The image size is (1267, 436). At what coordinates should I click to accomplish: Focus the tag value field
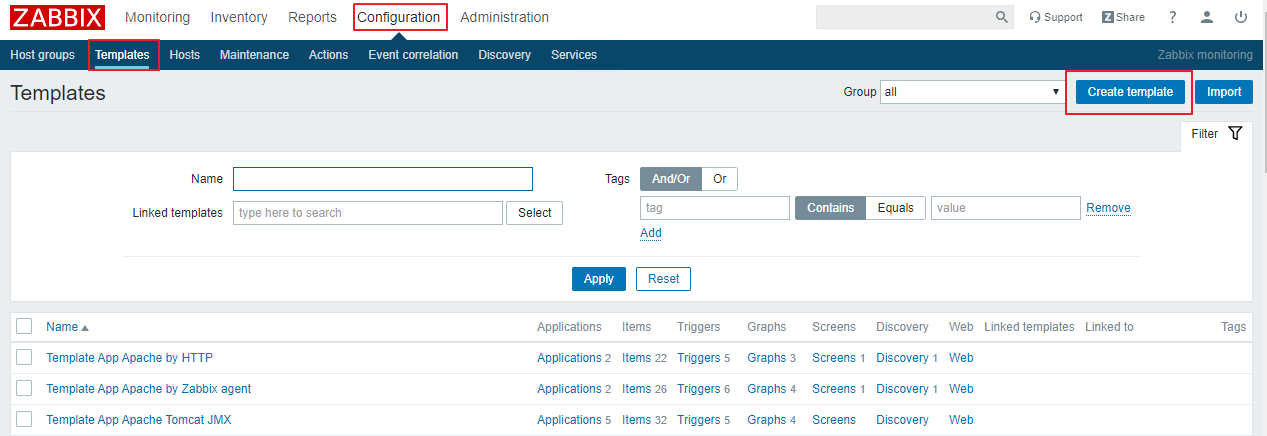point(1006,208)
